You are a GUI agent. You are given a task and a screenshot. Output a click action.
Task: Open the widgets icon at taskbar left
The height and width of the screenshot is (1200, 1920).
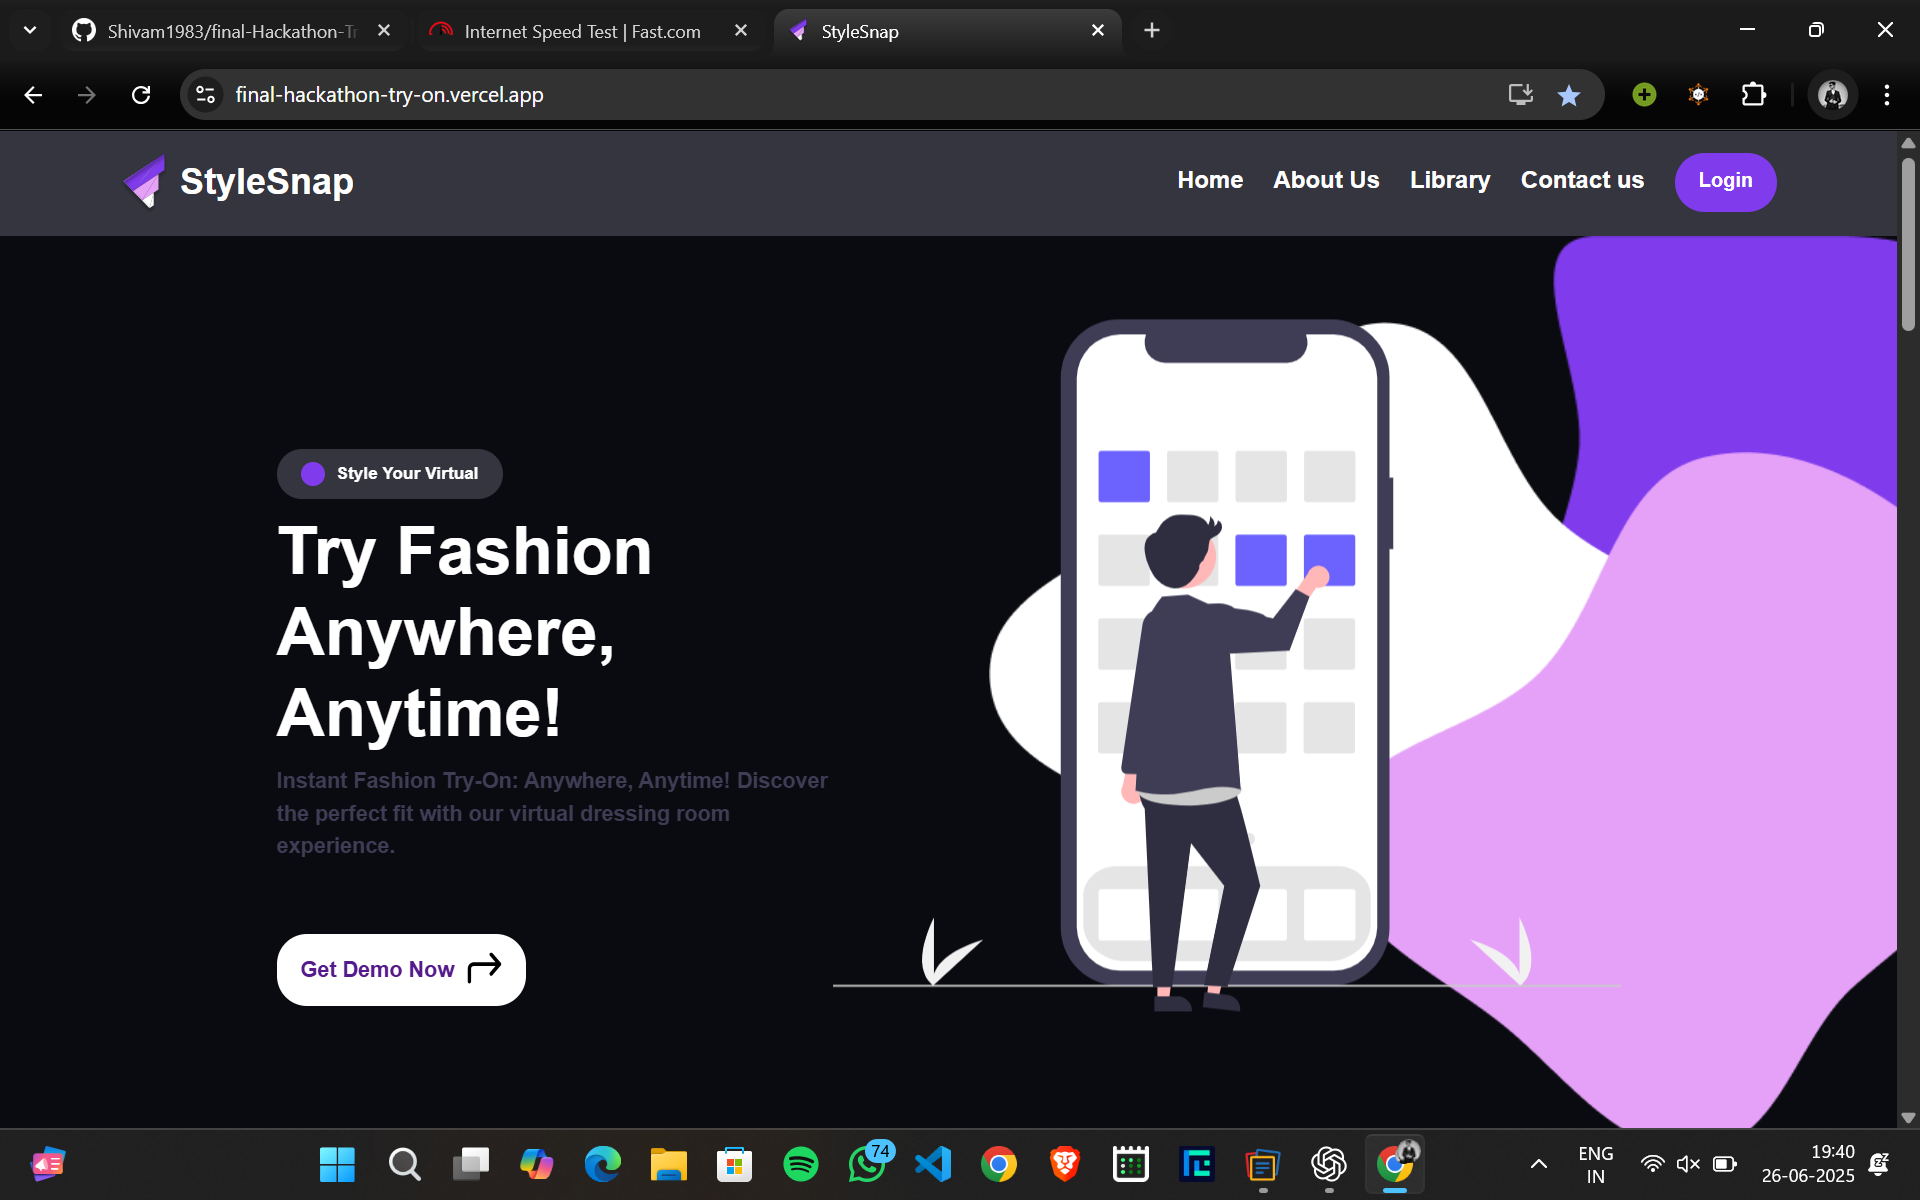pyautogui.click(x=48, y=1164)
